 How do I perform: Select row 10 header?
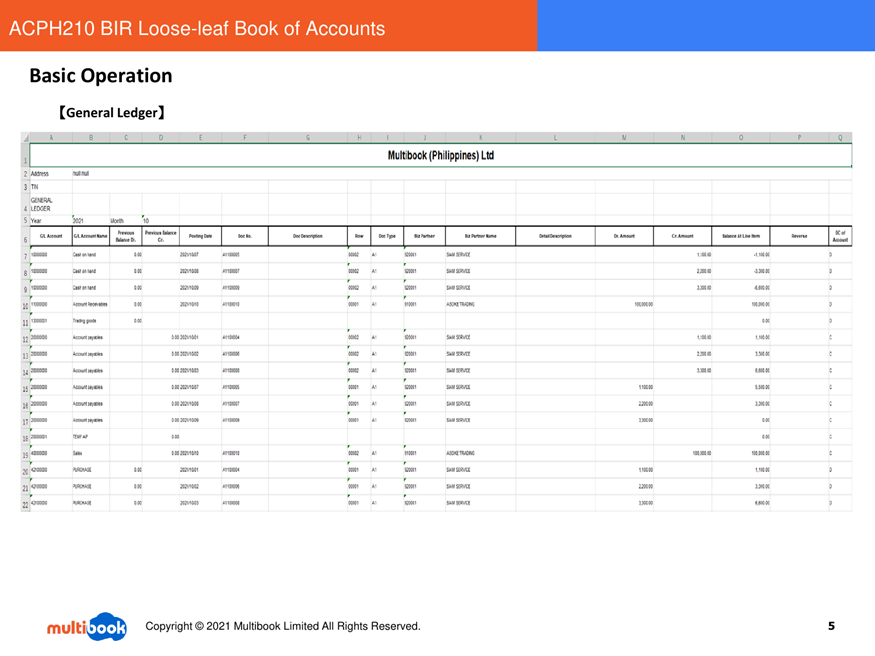pos(25,305)
